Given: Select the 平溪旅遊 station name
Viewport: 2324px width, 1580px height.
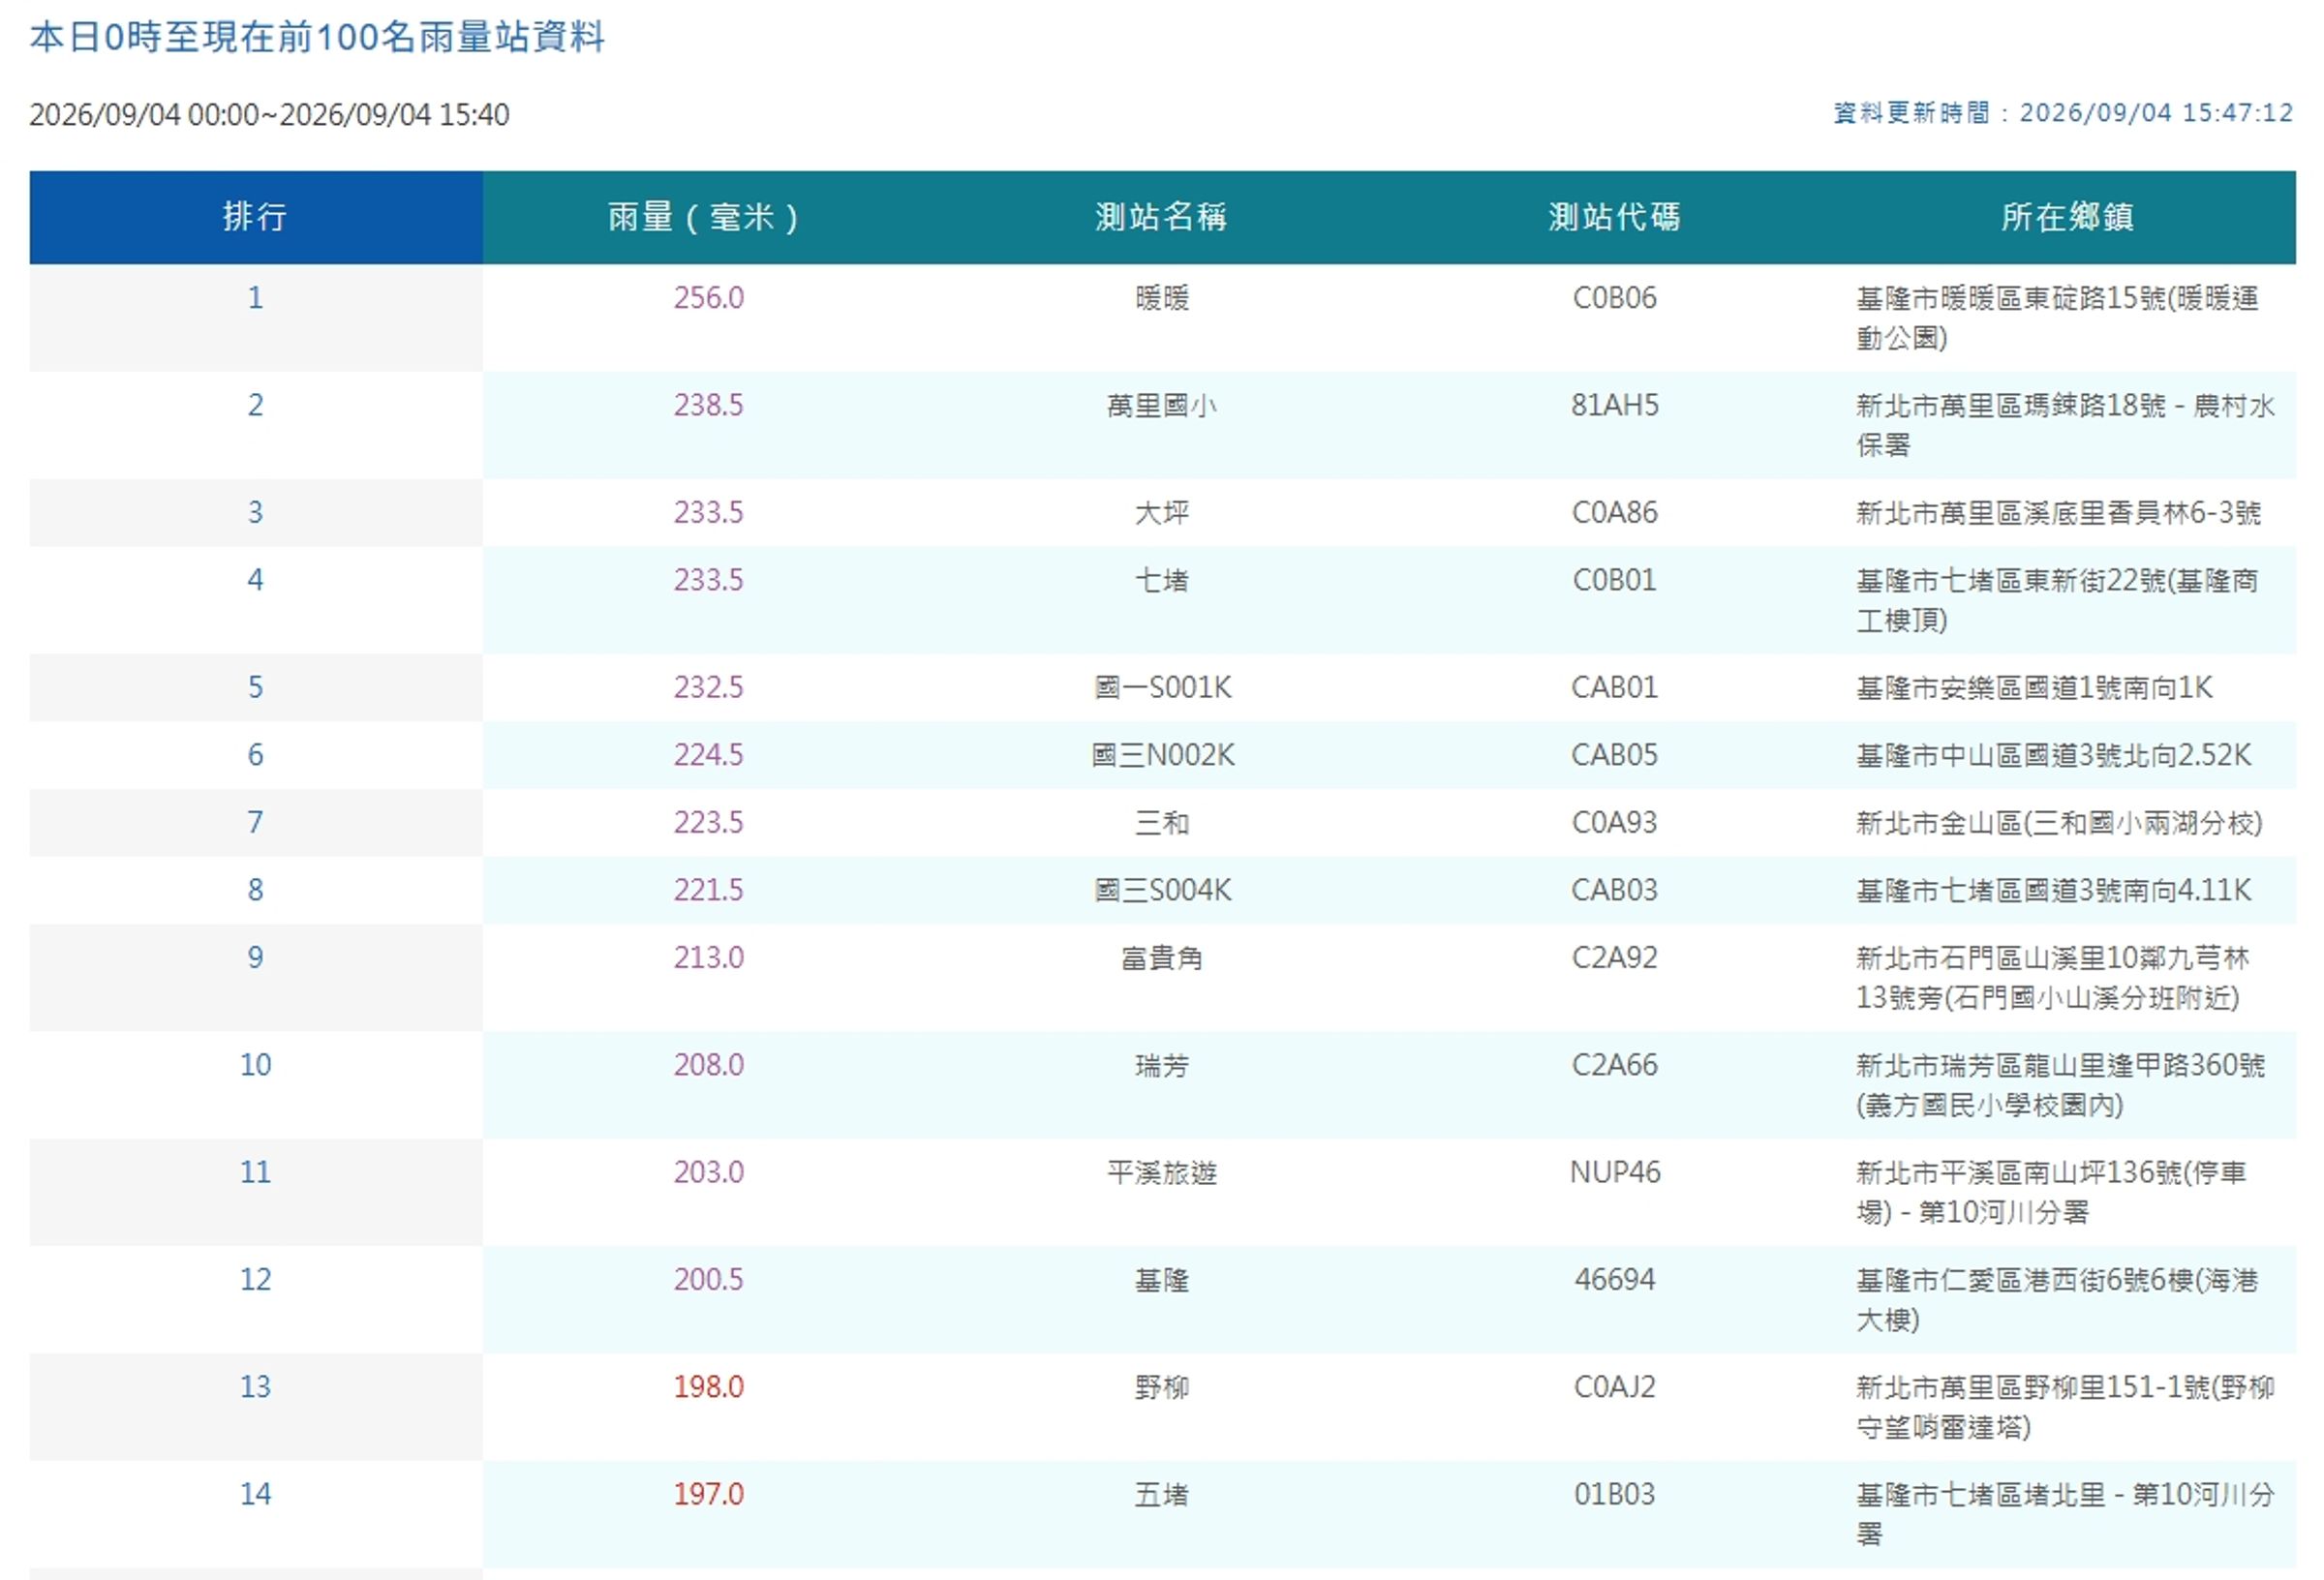Looking at the screenshot, I should 1161,1172.
